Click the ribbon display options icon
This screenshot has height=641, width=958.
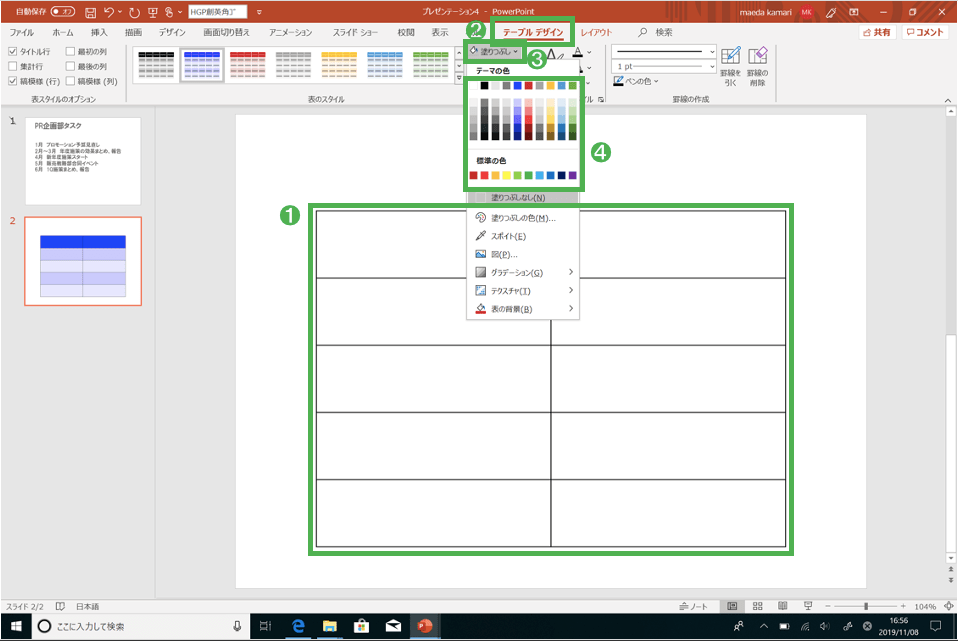[x=854, y=12]
